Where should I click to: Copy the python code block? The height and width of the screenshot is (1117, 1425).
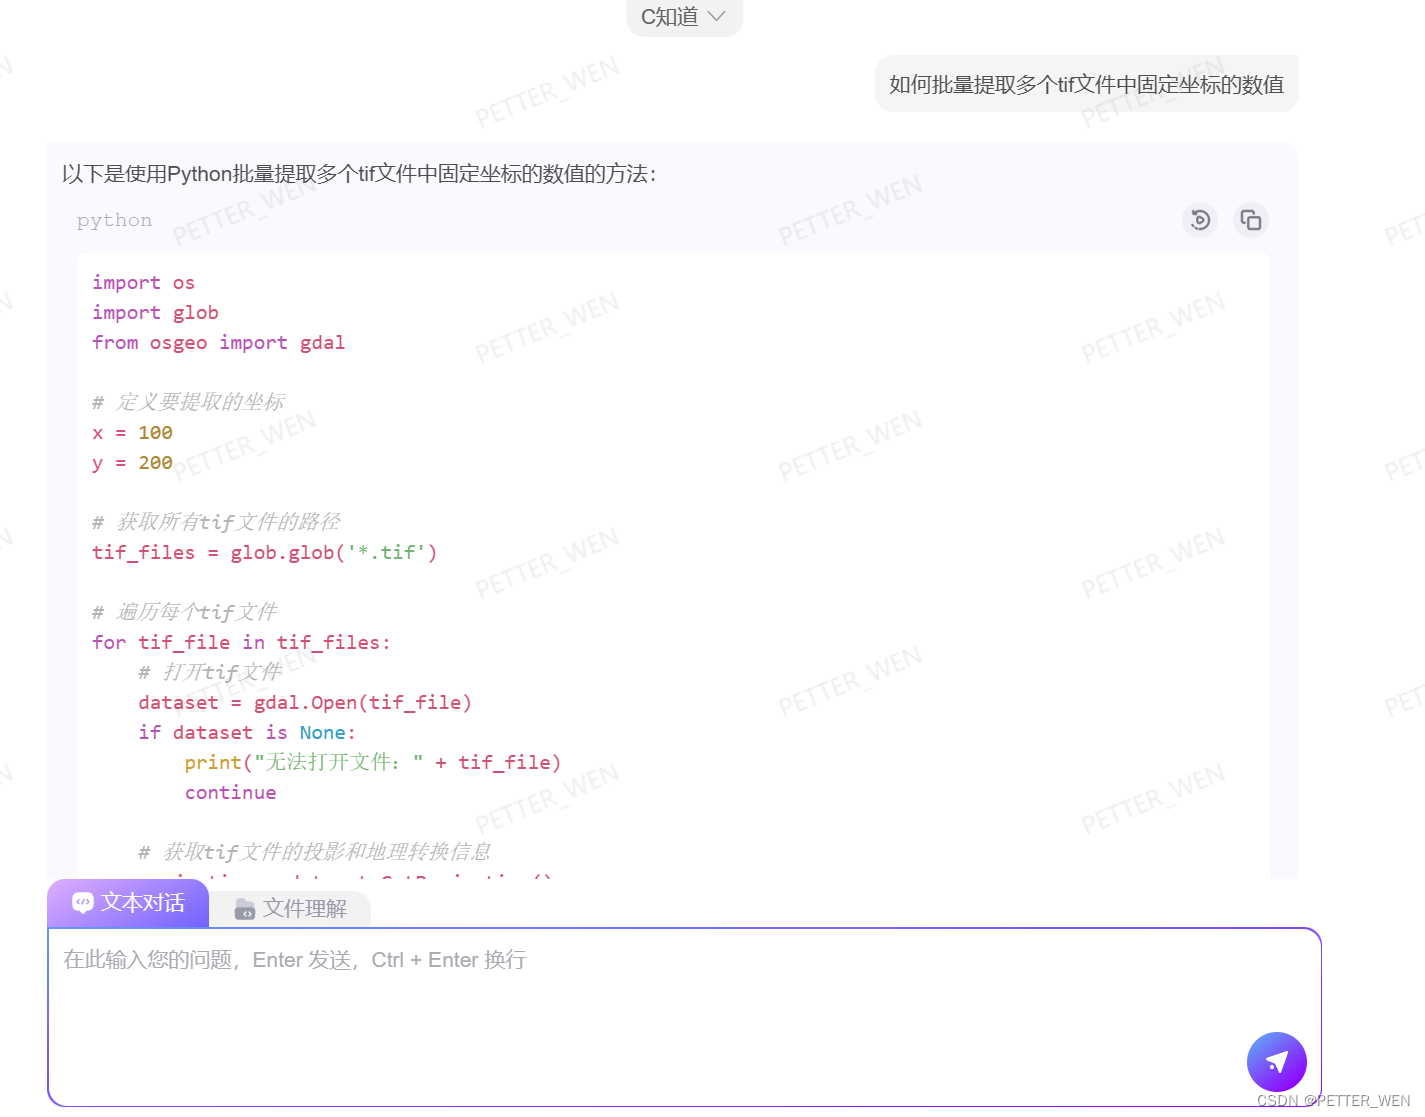pyautogui.click(x=1250, y=219)
